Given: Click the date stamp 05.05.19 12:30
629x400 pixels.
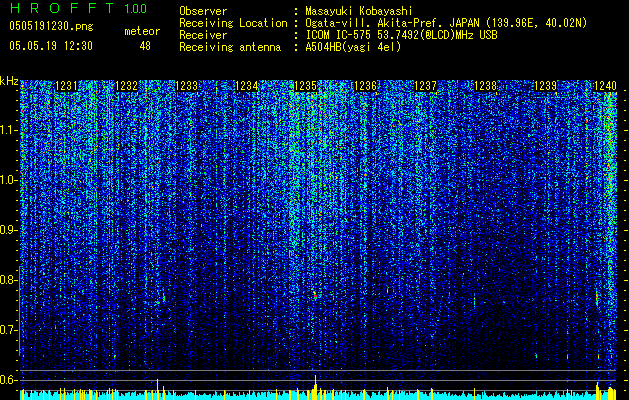Looking at the screenshot, I should [51, 46].
